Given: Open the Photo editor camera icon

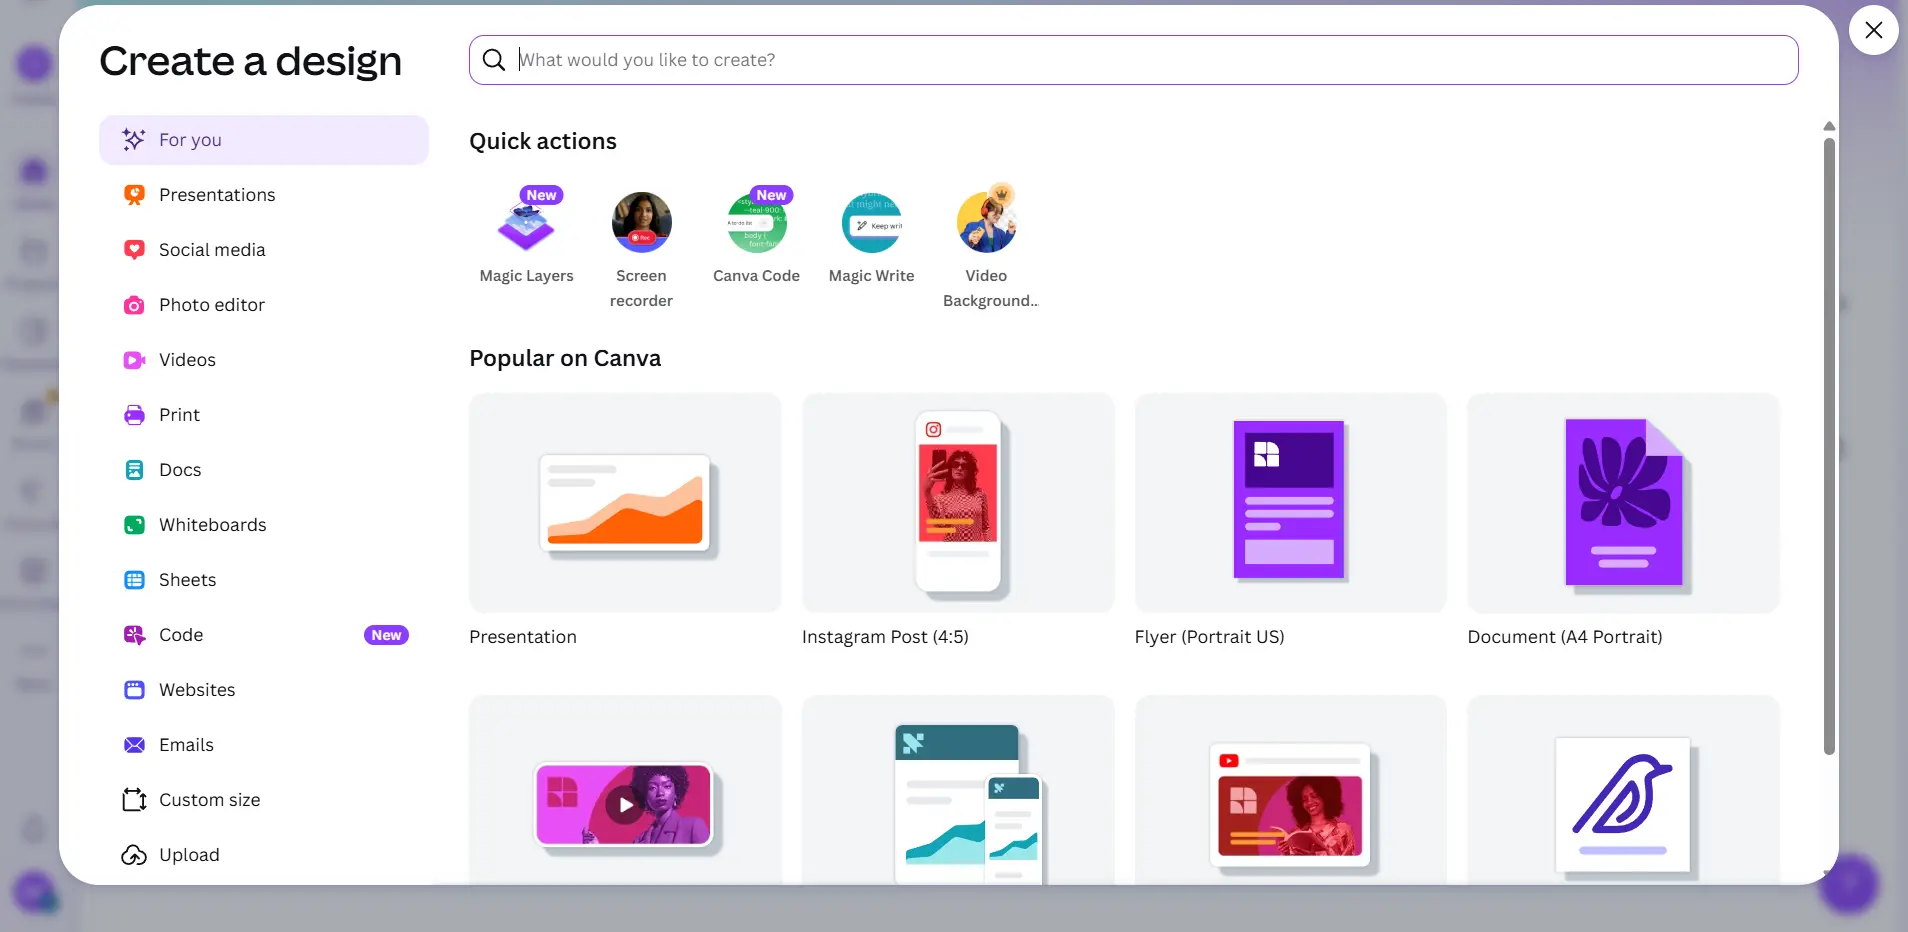Looking at the screenshot, I should coord(134,305).
